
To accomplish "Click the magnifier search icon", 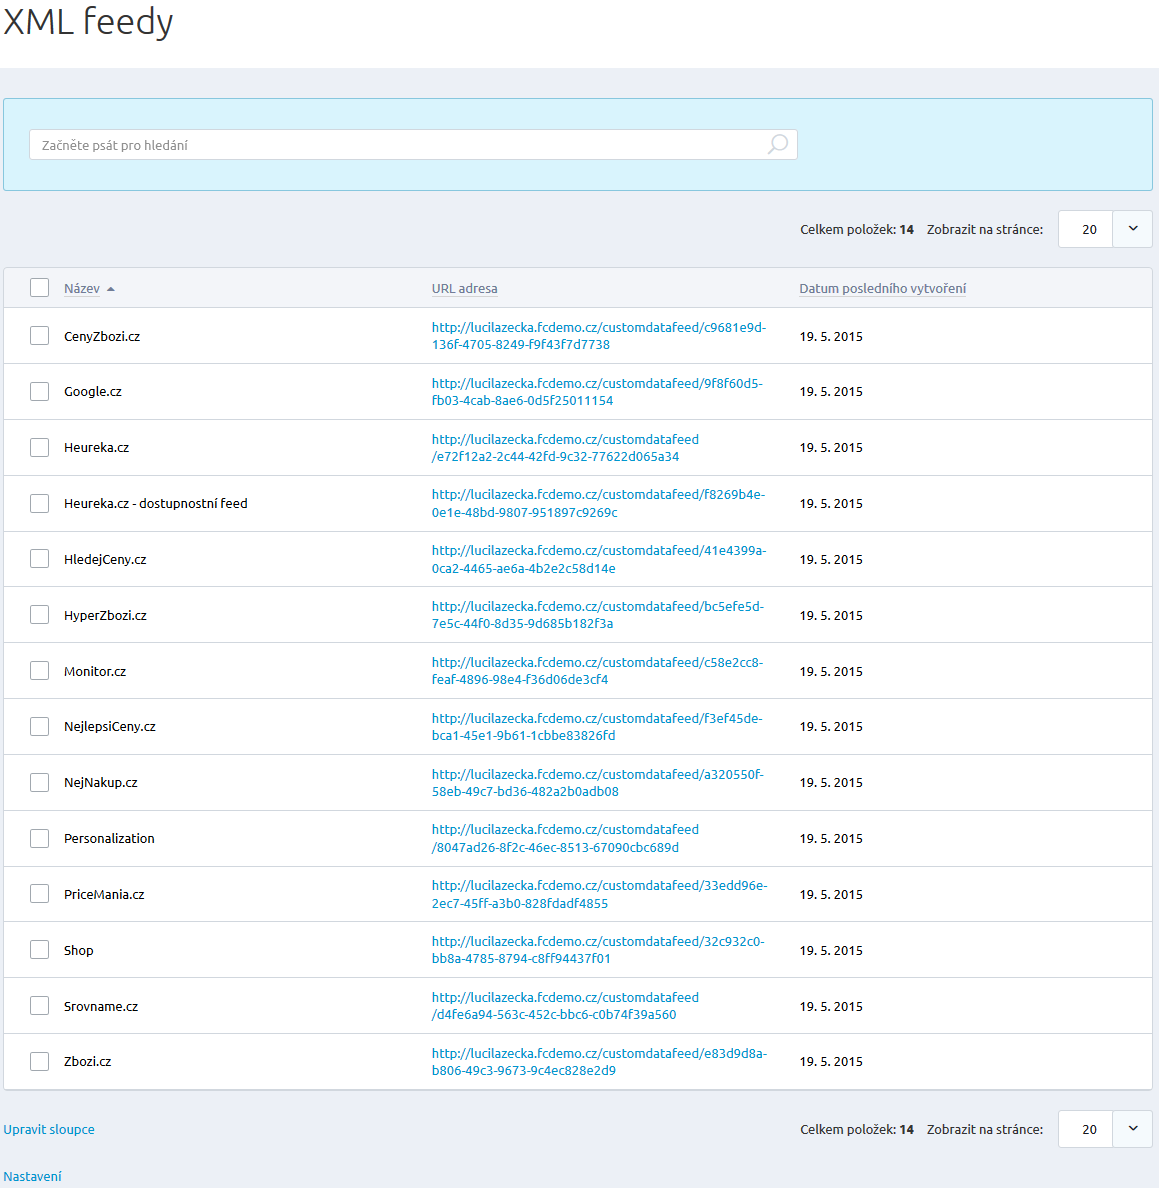I will tap(777, 144).
